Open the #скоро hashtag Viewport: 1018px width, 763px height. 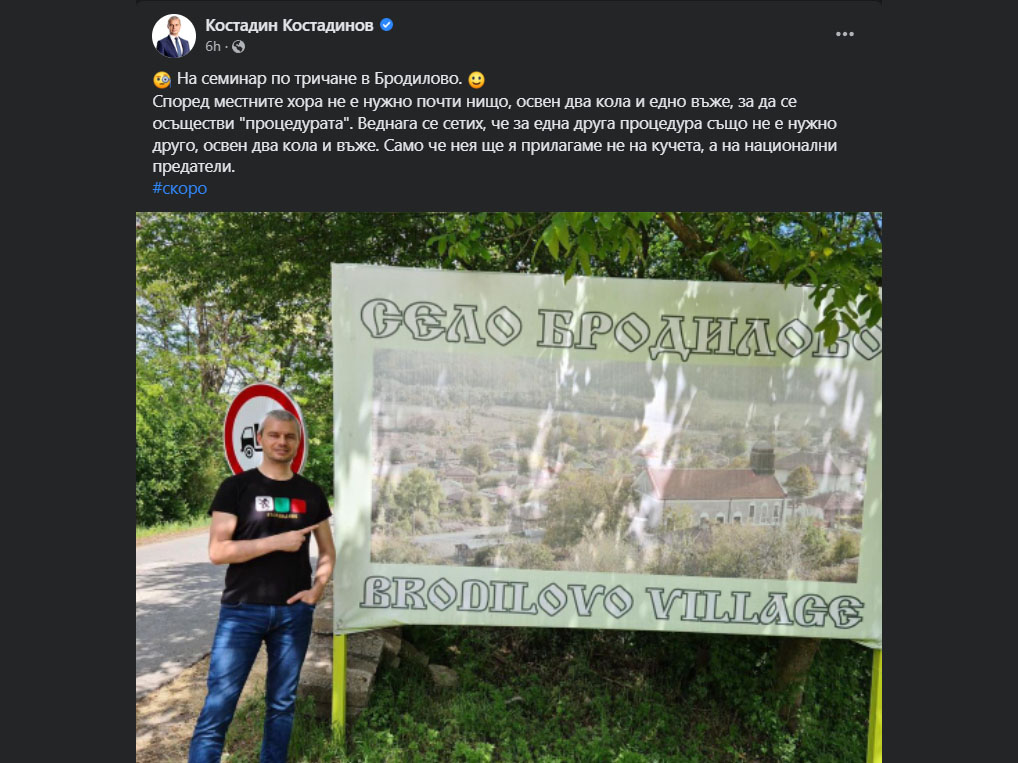tap(180, 188)
